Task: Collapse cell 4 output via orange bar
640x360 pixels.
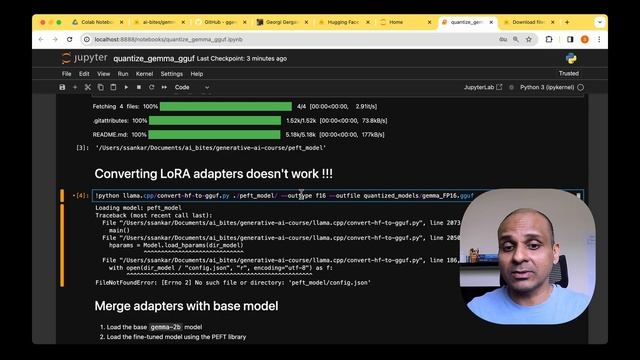Action: 62,245
